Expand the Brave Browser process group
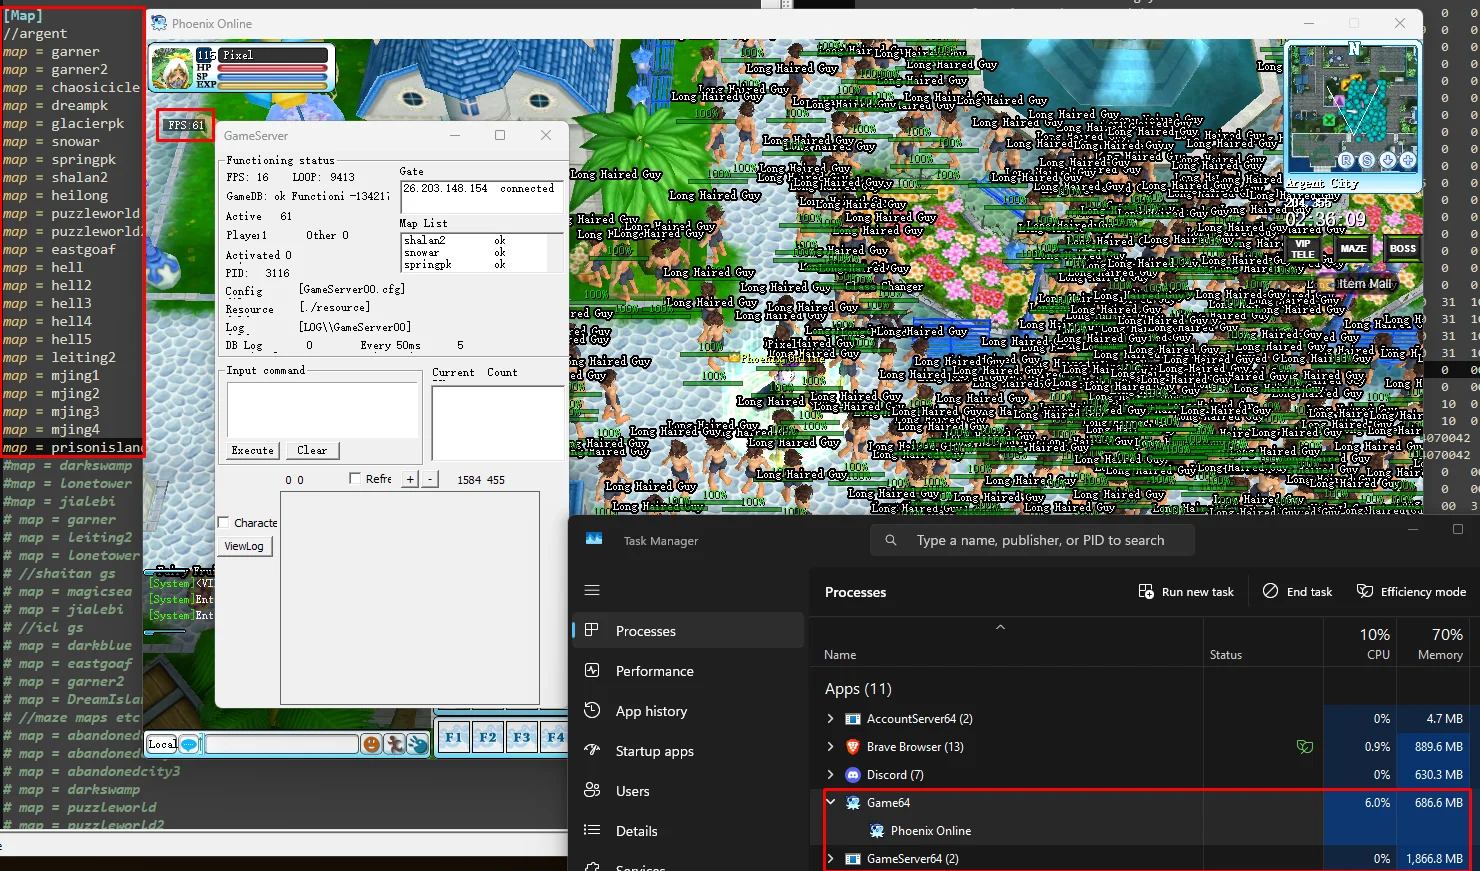The width and height of the screenshot is (1480, 871). [x=830, y=747]
